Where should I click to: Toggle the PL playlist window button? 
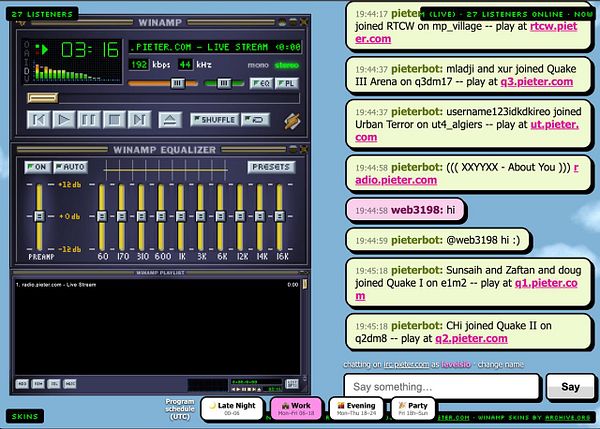[287, 83]
